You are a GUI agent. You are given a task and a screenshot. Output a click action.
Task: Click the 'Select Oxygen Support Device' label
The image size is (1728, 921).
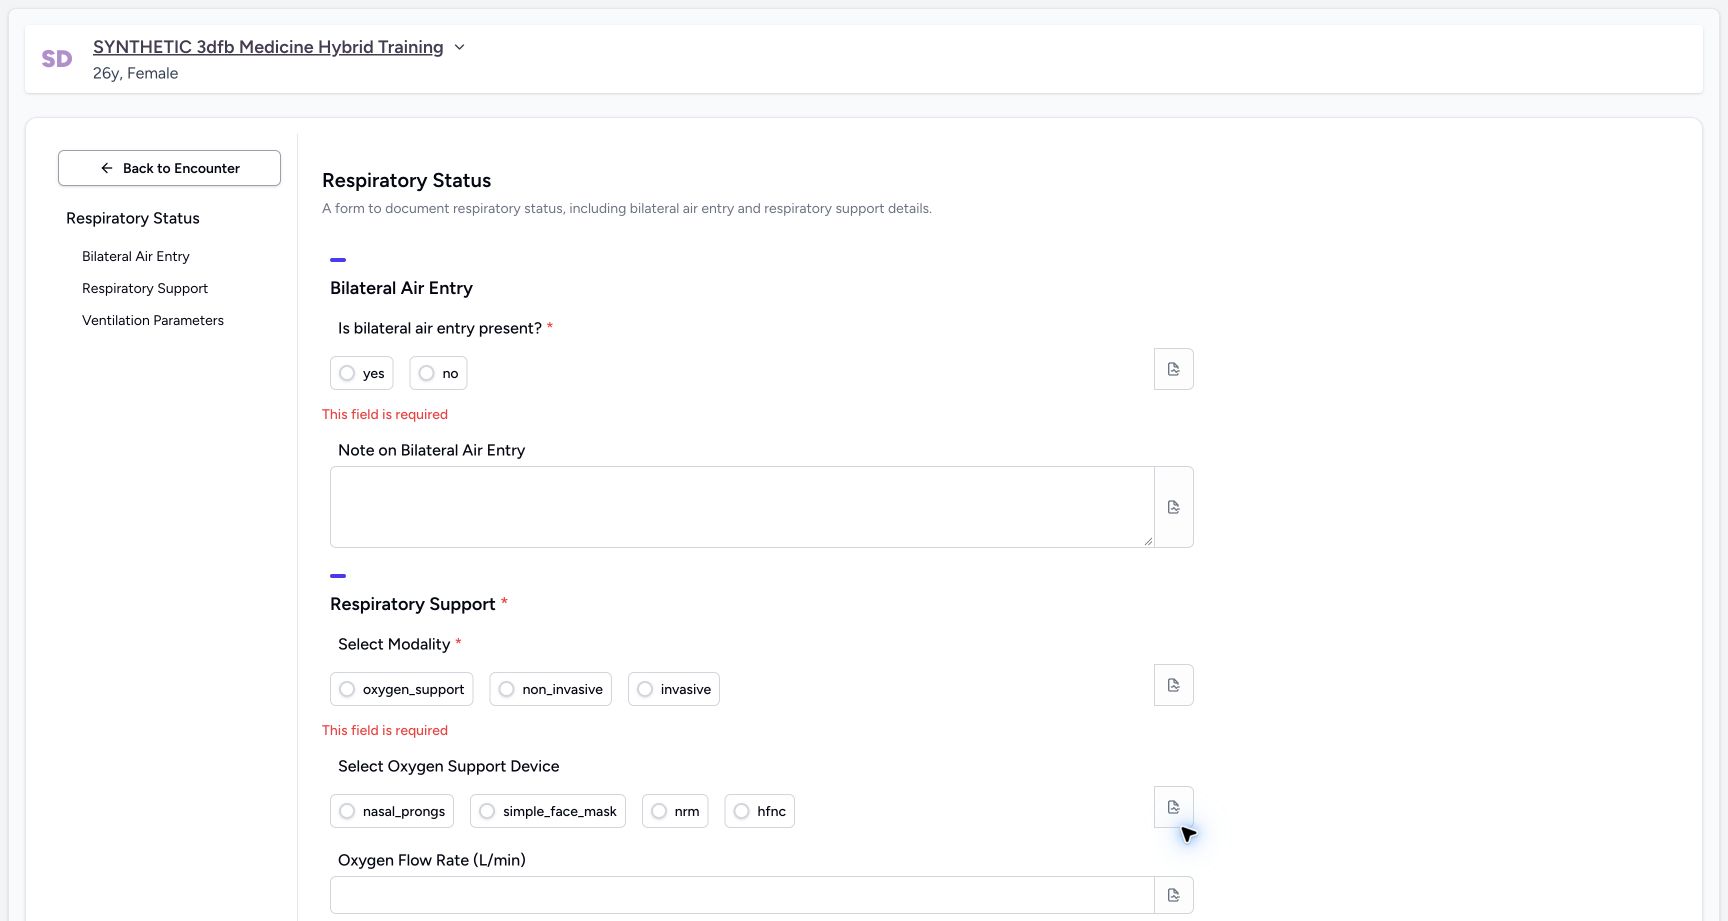pos(448,766)
